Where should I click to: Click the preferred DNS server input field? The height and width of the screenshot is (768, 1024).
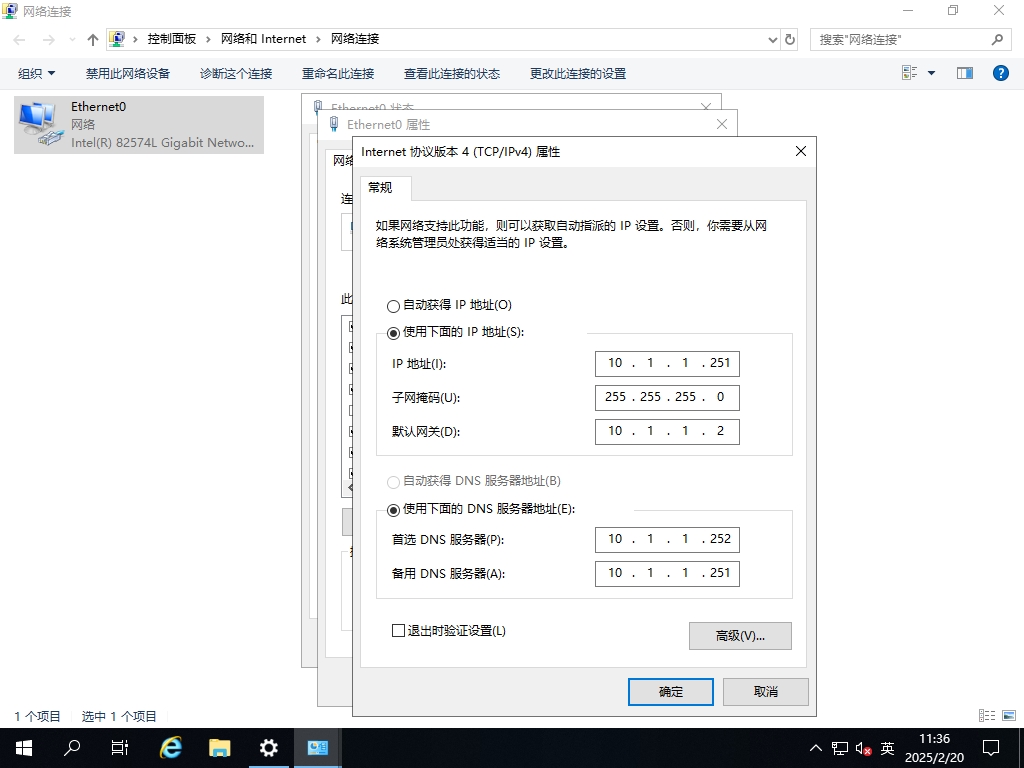tap(667, 539)
